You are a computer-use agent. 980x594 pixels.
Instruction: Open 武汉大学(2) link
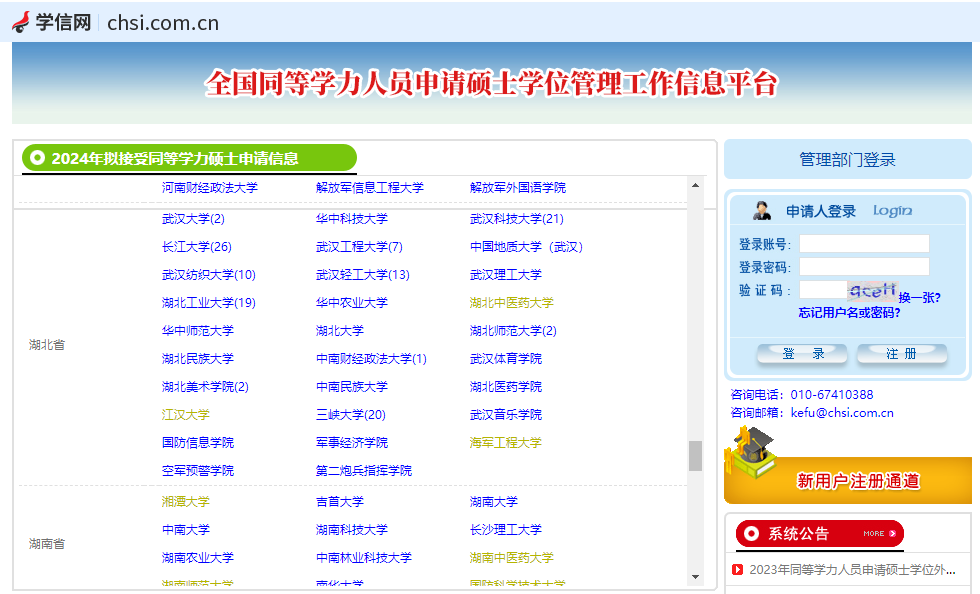tap(193, 219)
